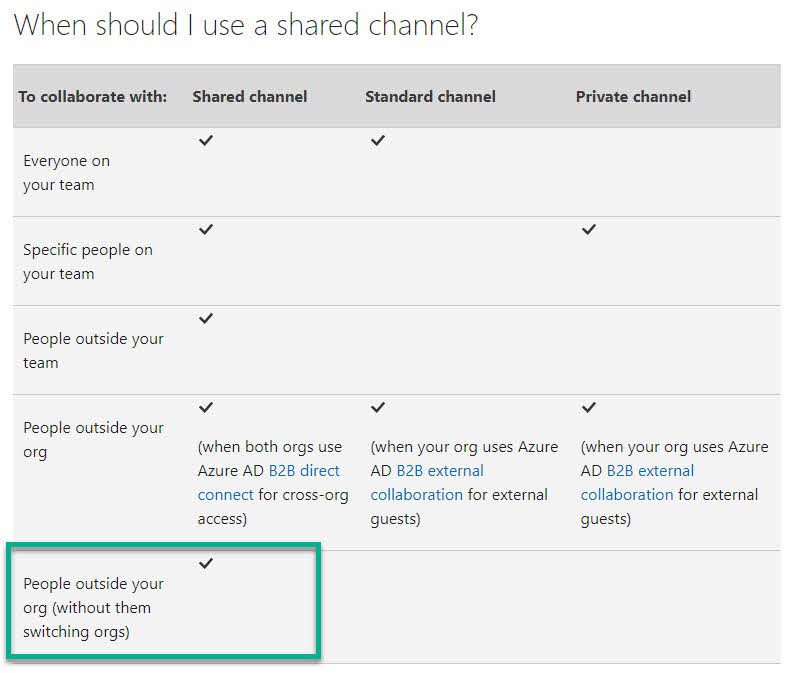Click outside org Shared channel checkmark
Screen dimensions: 793x673
tap(206, 408)
